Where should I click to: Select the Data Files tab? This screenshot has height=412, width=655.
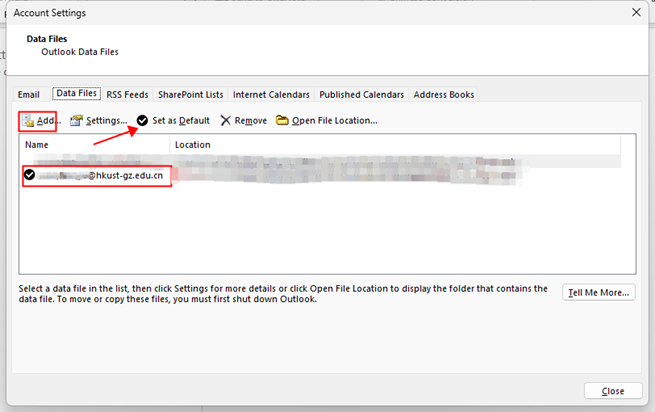coord(76,94)
